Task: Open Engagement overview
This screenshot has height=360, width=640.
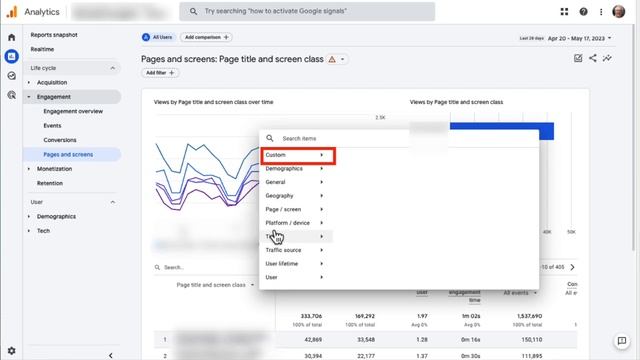Action: pos(73,111)
